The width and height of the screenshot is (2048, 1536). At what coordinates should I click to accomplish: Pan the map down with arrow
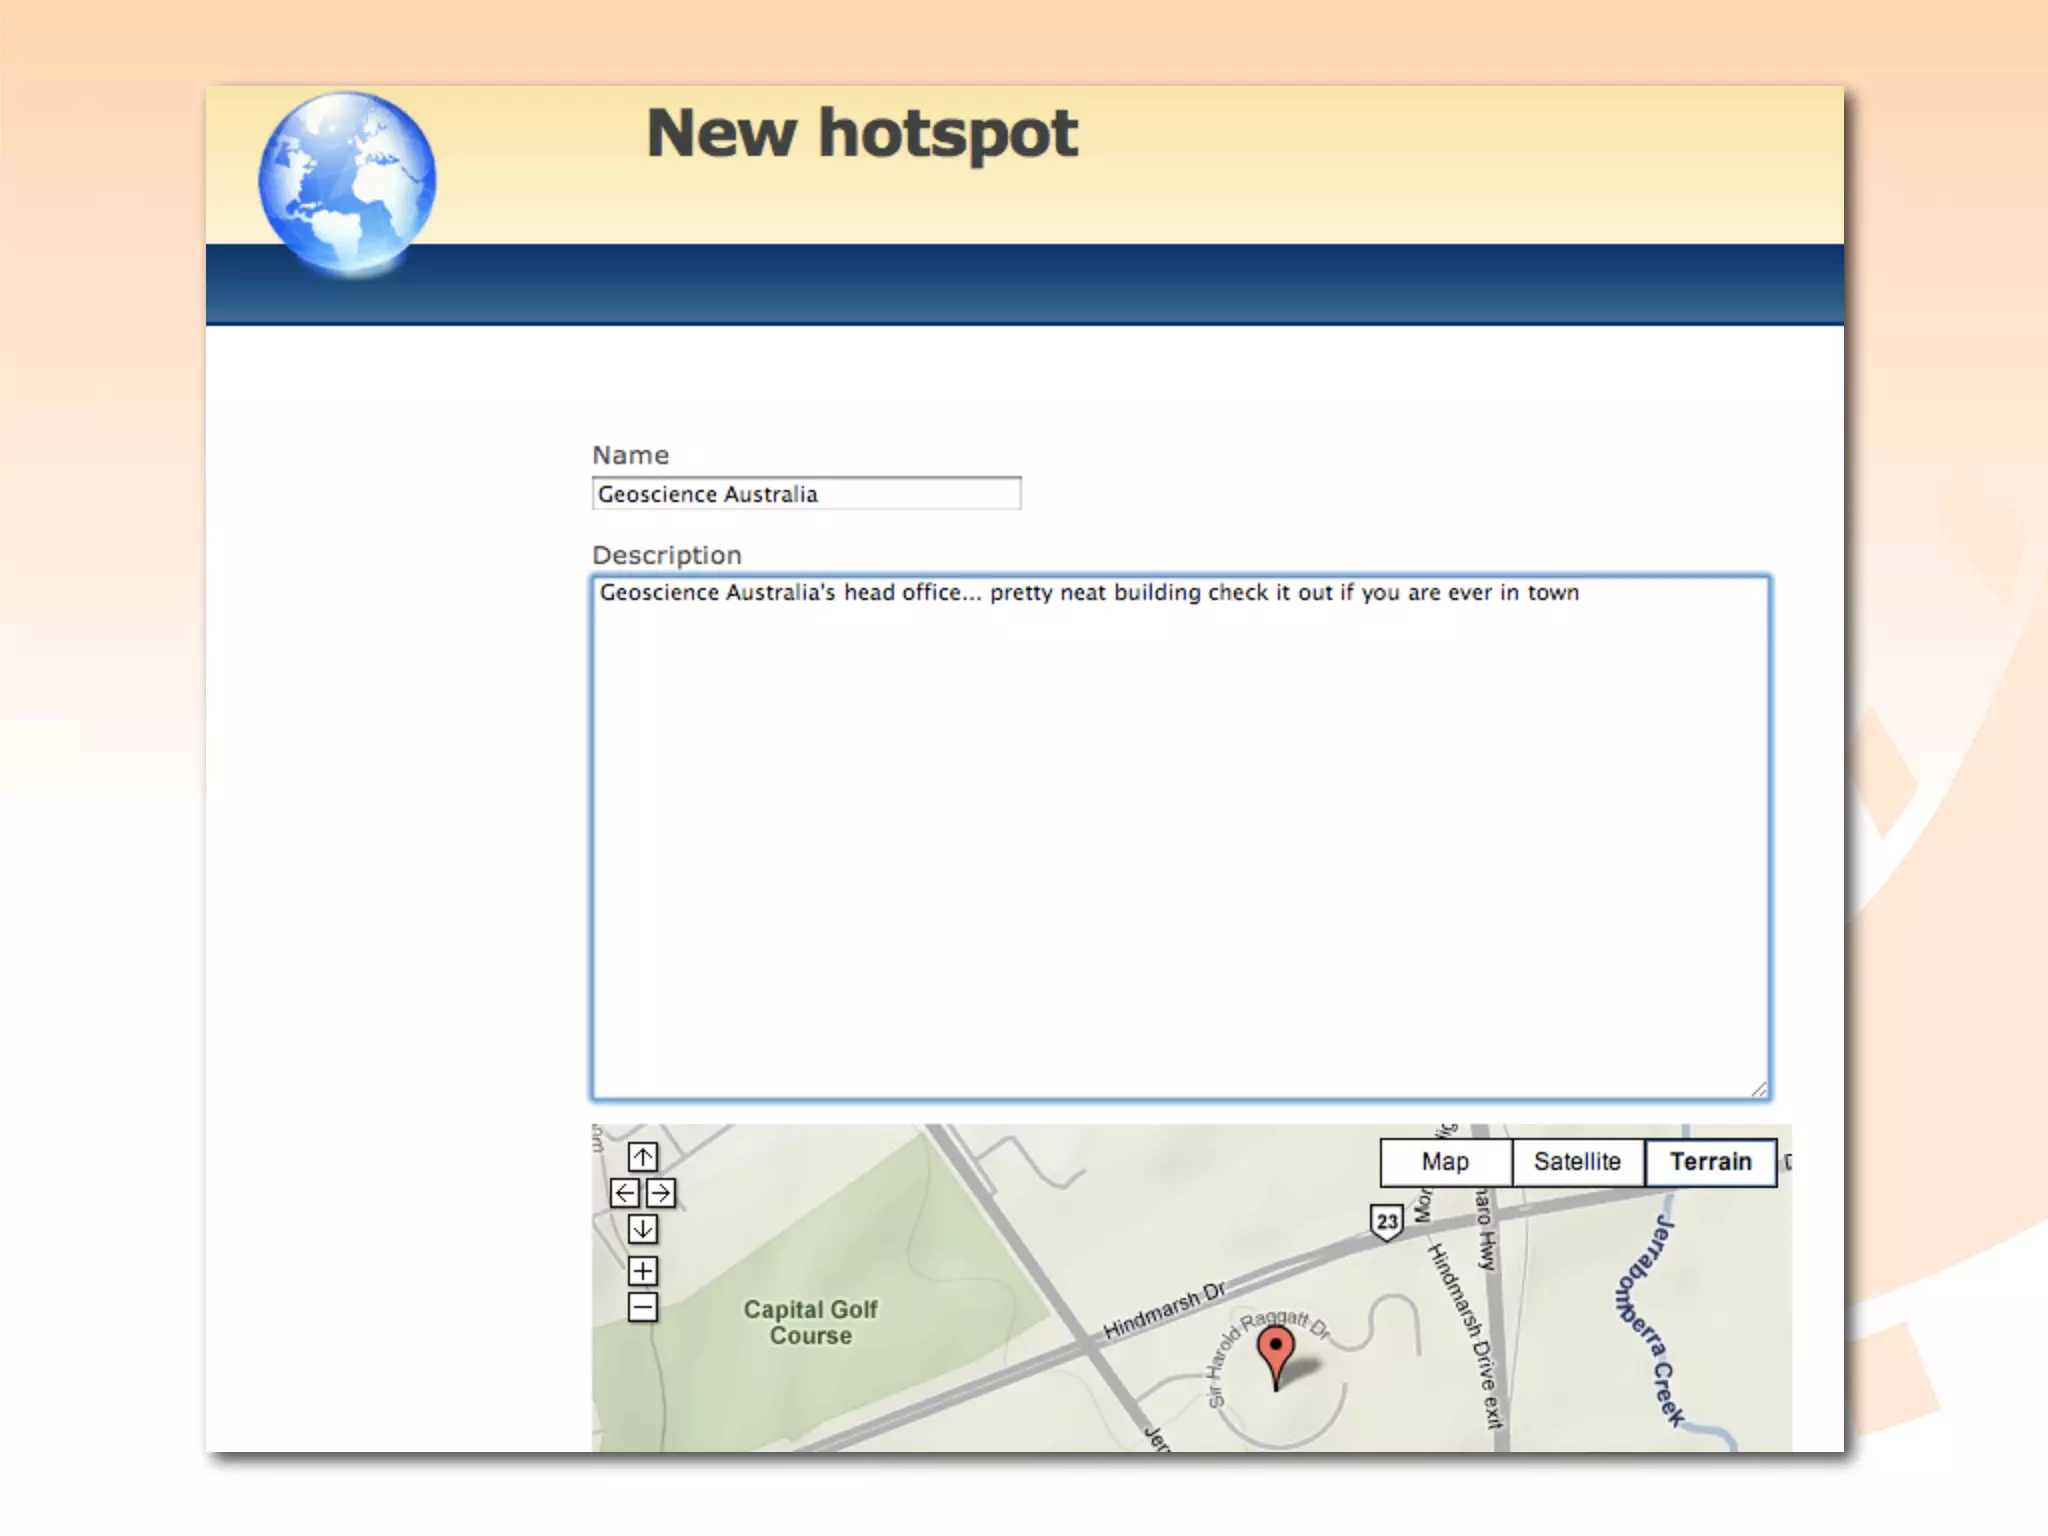[x=642, y=1229]
